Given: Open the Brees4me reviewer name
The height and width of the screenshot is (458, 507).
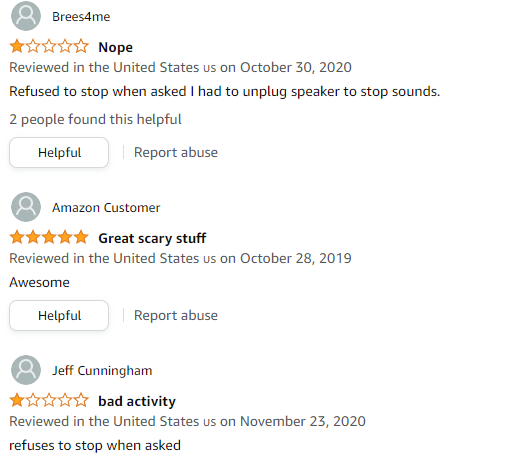Looking at the screenshot, I should pos(81,17).
